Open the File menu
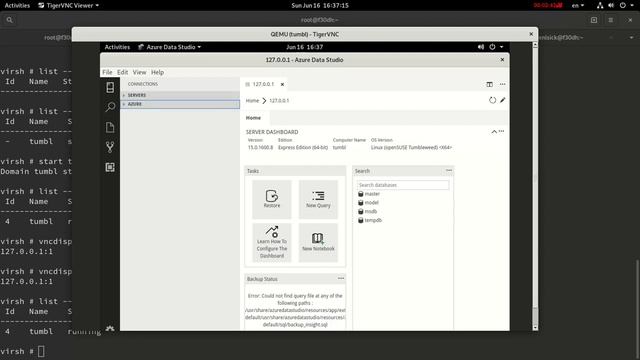The height and width of the screenshot is (360, 640). coord(107,72)
